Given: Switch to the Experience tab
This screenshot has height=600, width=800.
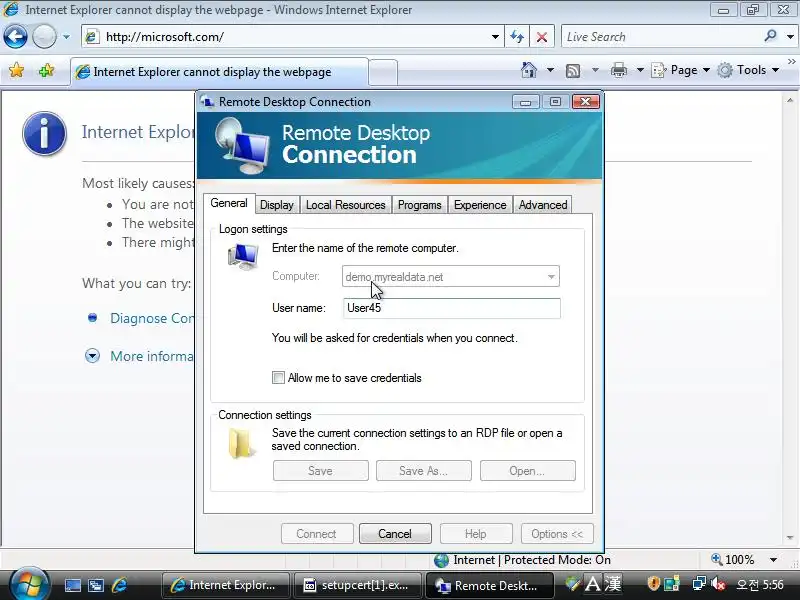Looking at the screenshot, I should 480,205.
